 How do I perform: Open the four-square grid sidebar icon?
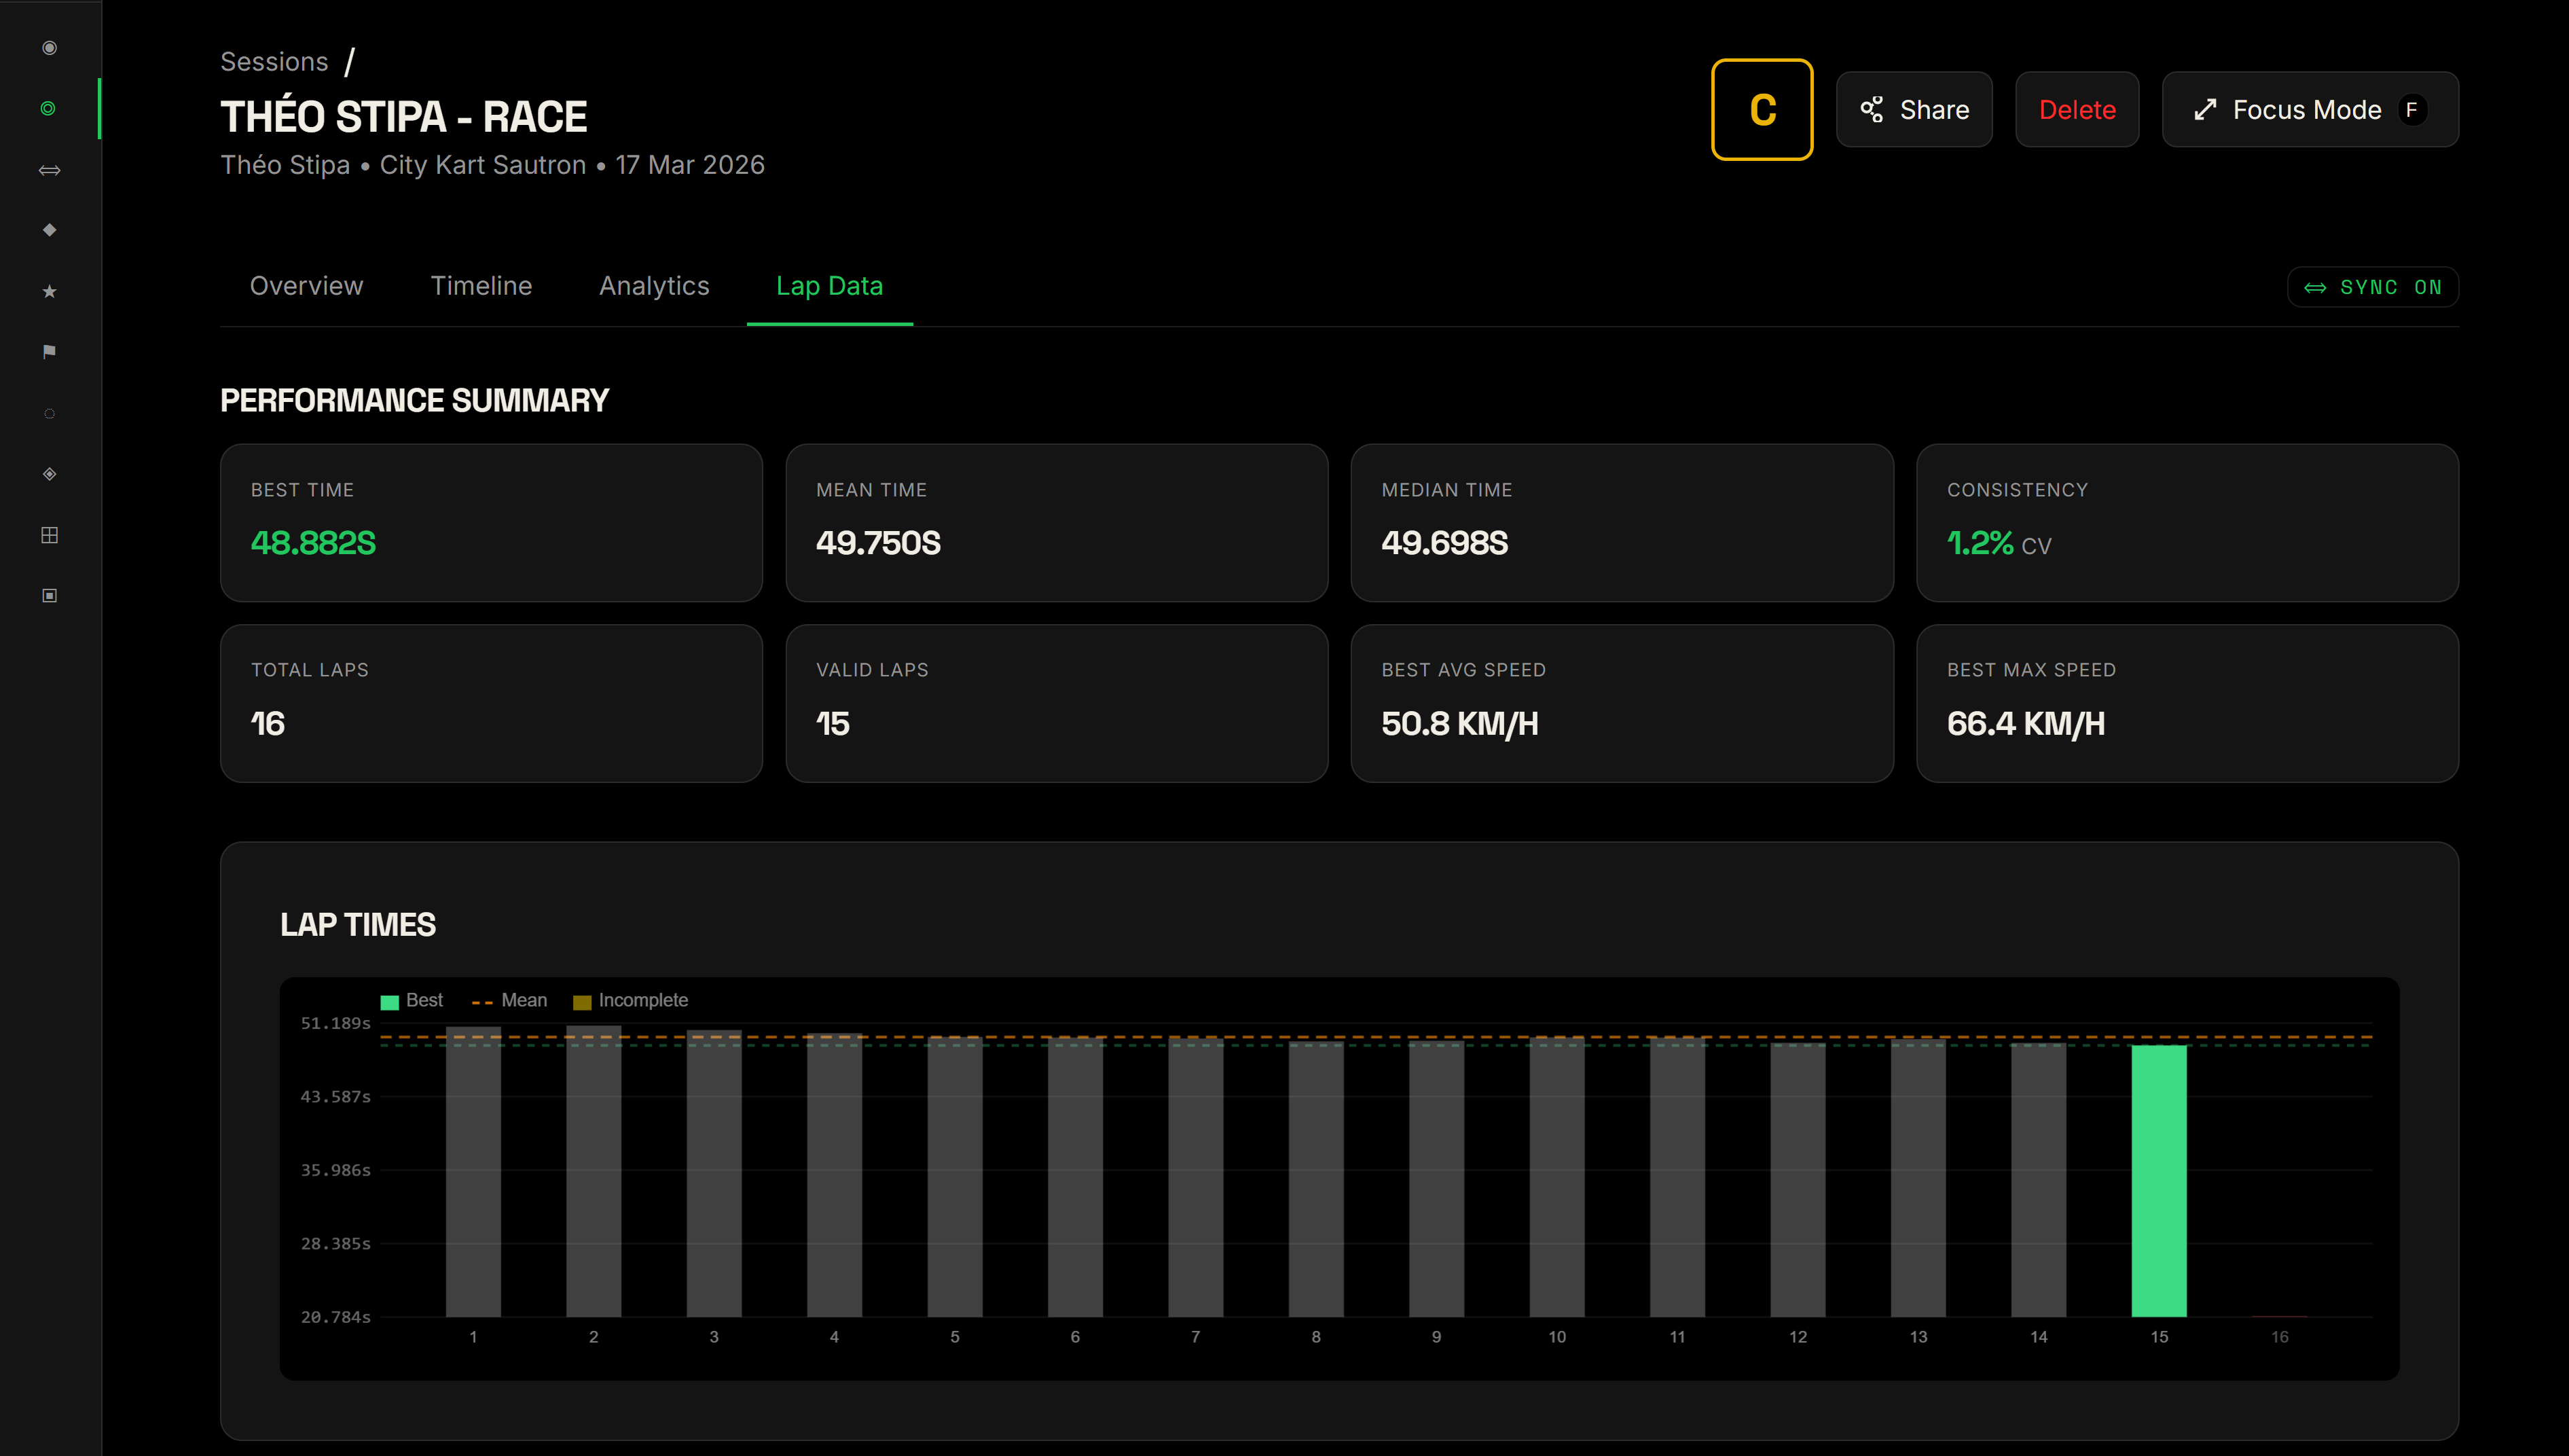pos(49,535)
